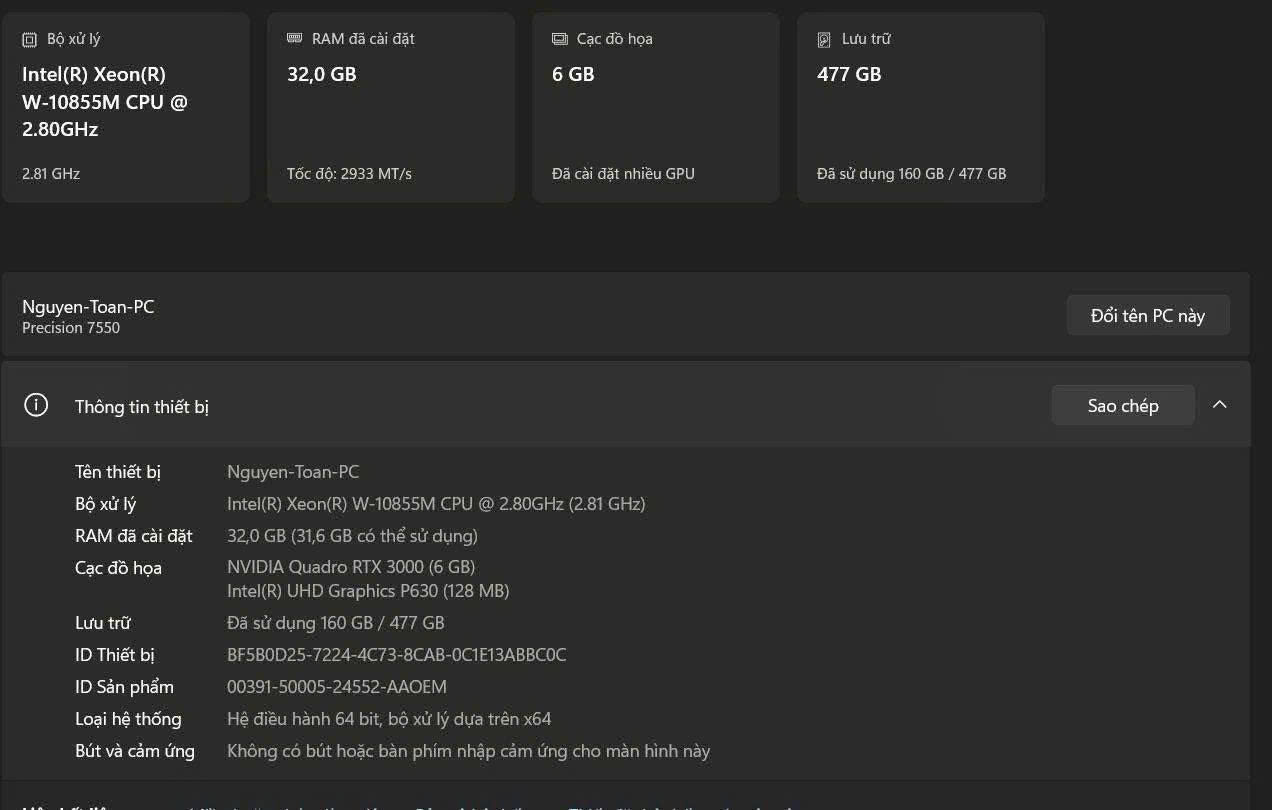Click the Intel(R) UHD Graphics P630 entry
This screenshot has width=1272, height=810.
pos(368,591)
